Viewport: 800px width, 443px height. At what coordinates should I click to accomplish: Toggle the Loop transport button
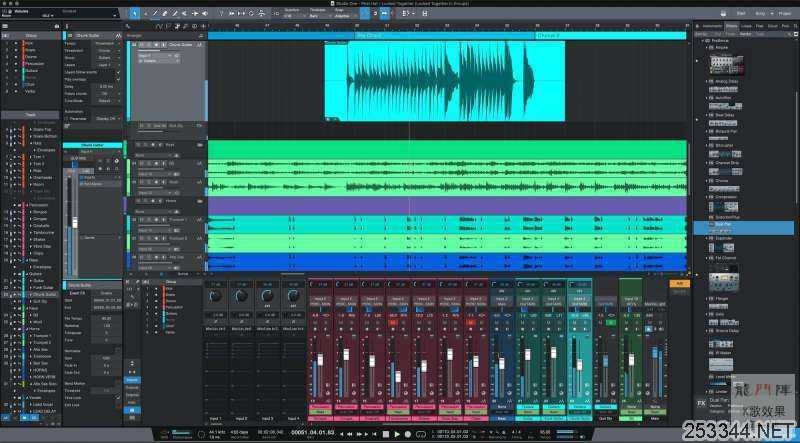point(421,434)
